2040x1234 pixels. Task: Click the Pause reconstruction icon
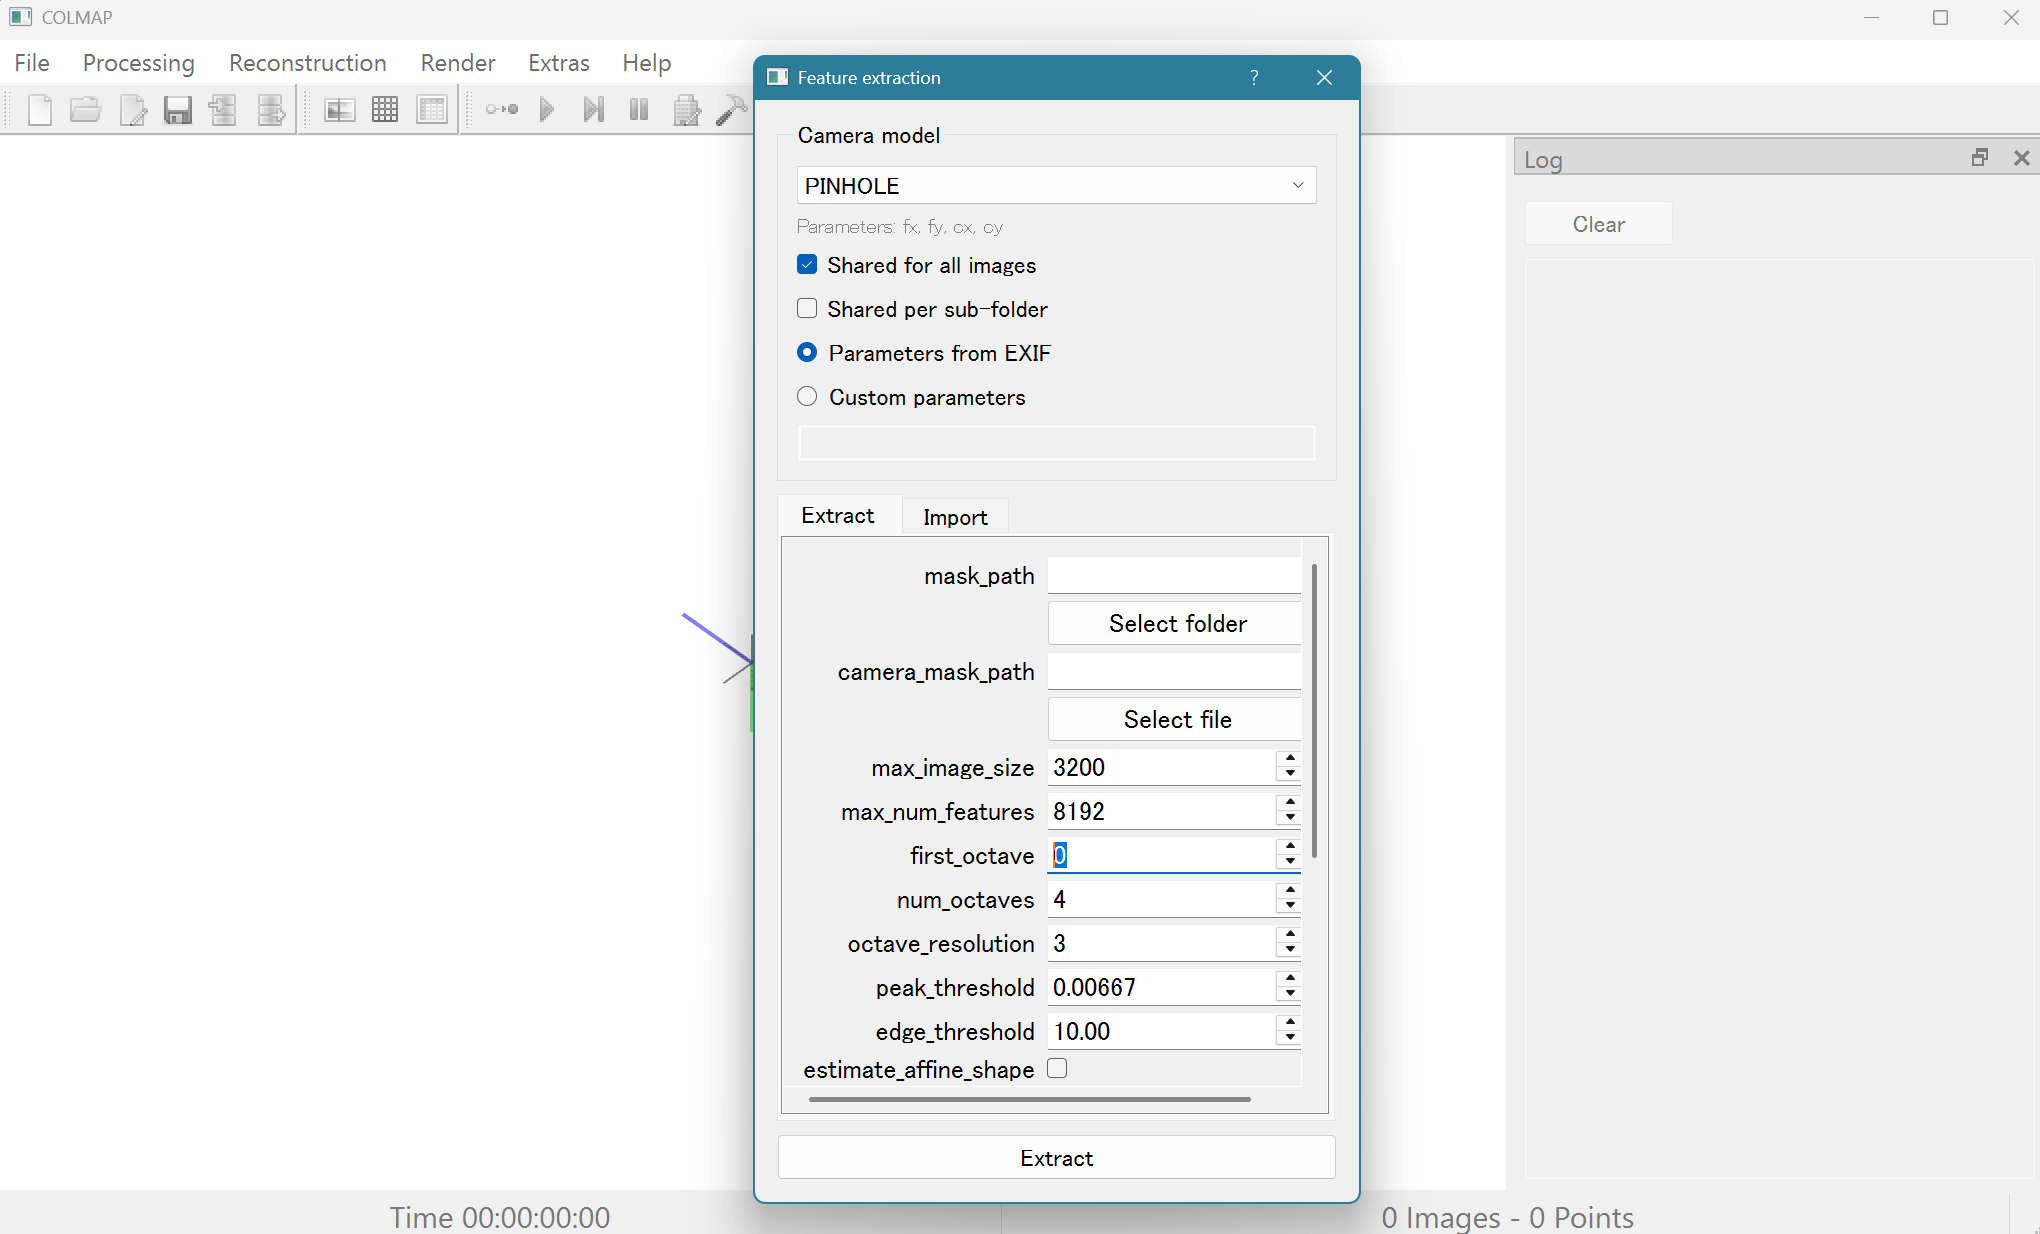tap(639, 110)
